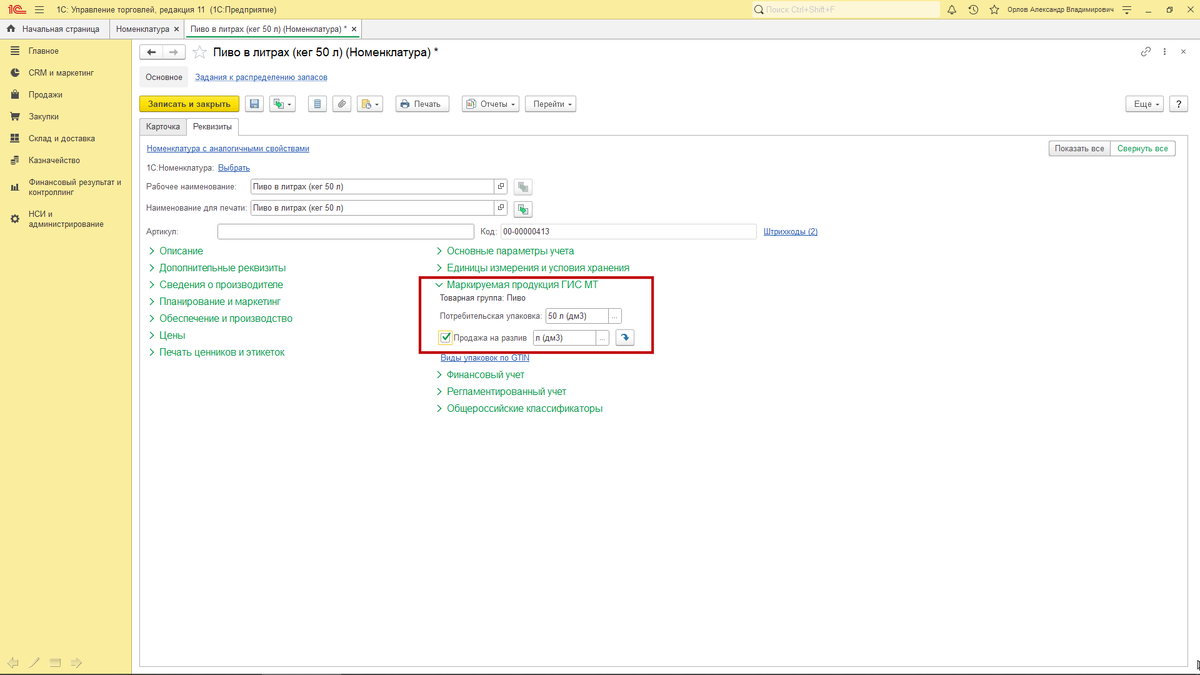This screenshot has height=675, width=1200.
Task: Open favorites star in top bar
Action: click(994, 9)
